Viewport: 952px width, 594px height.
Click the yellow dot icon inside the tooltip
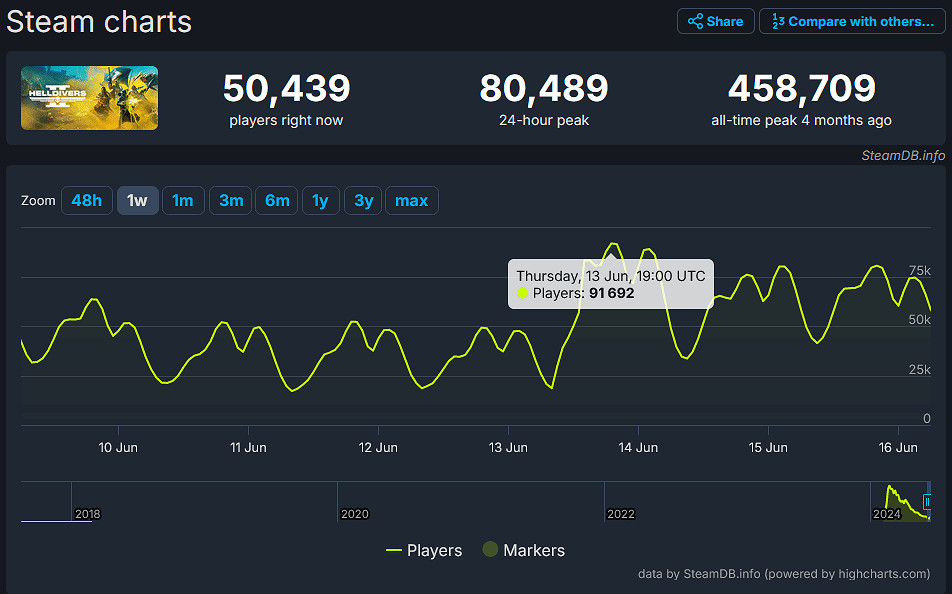click(x=522, y=292)
